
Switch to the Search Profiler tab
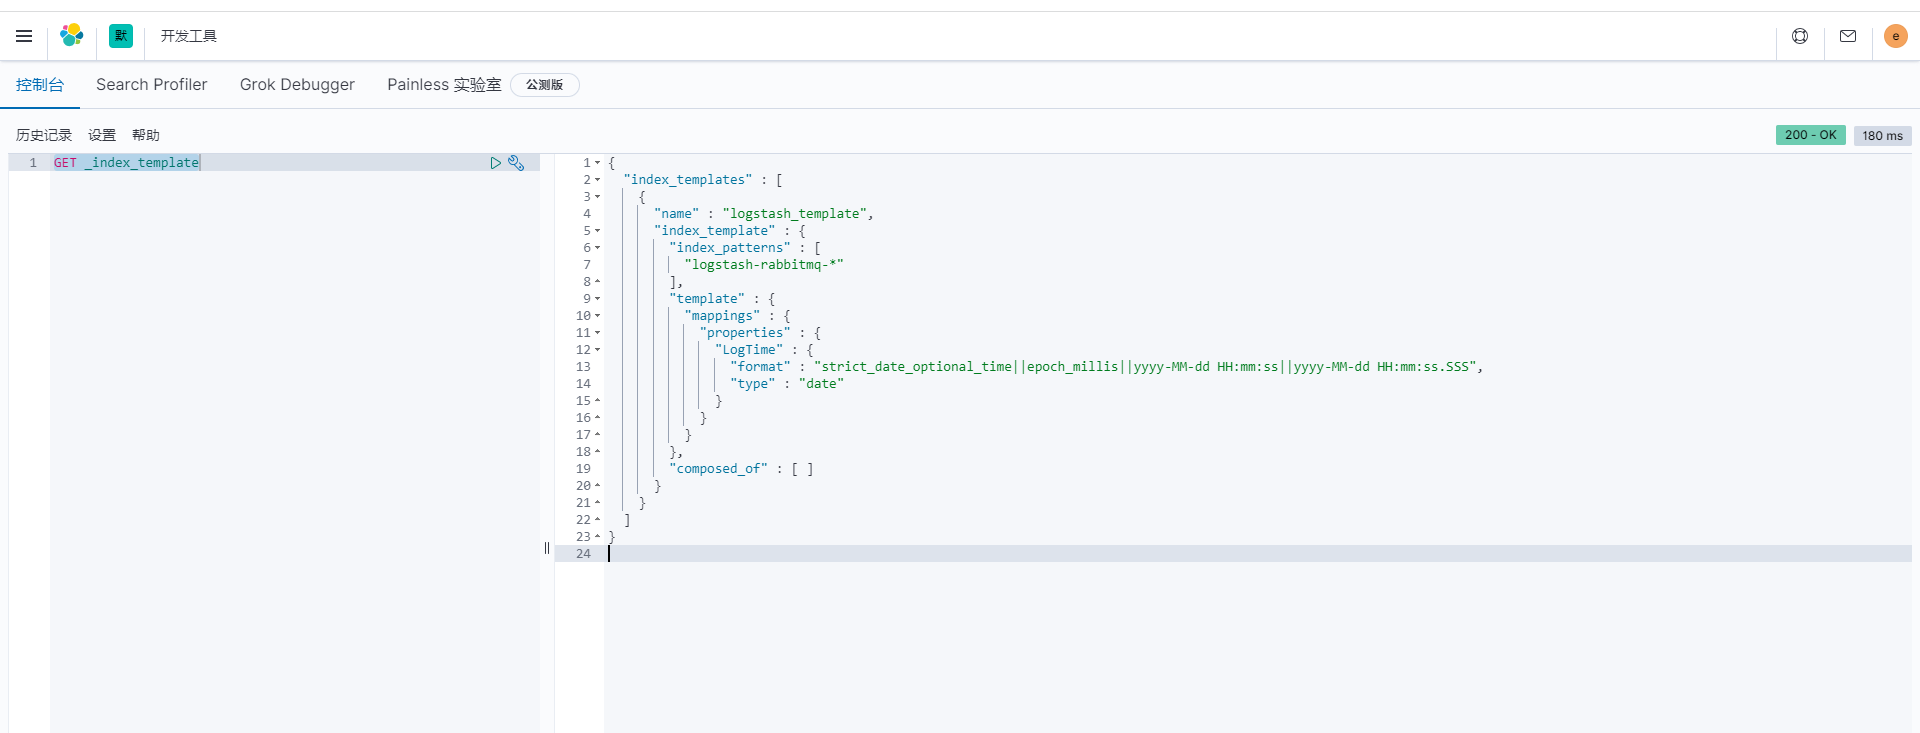tap(152, 85)
